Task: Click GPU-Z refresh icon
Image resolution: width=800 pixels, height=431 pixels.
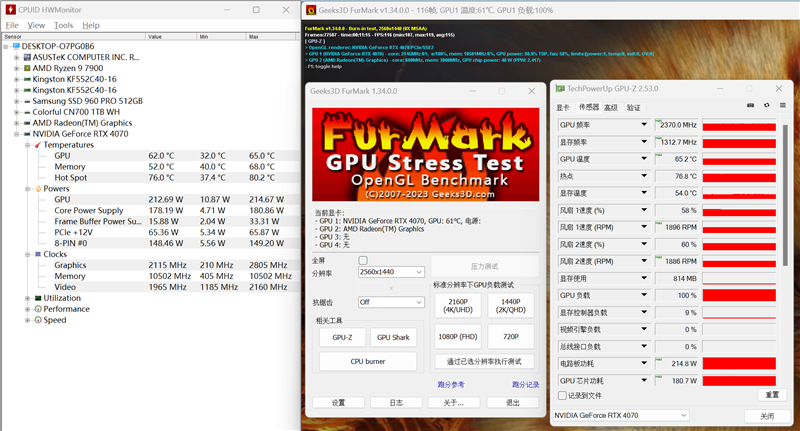Action: tap(767, 106)
